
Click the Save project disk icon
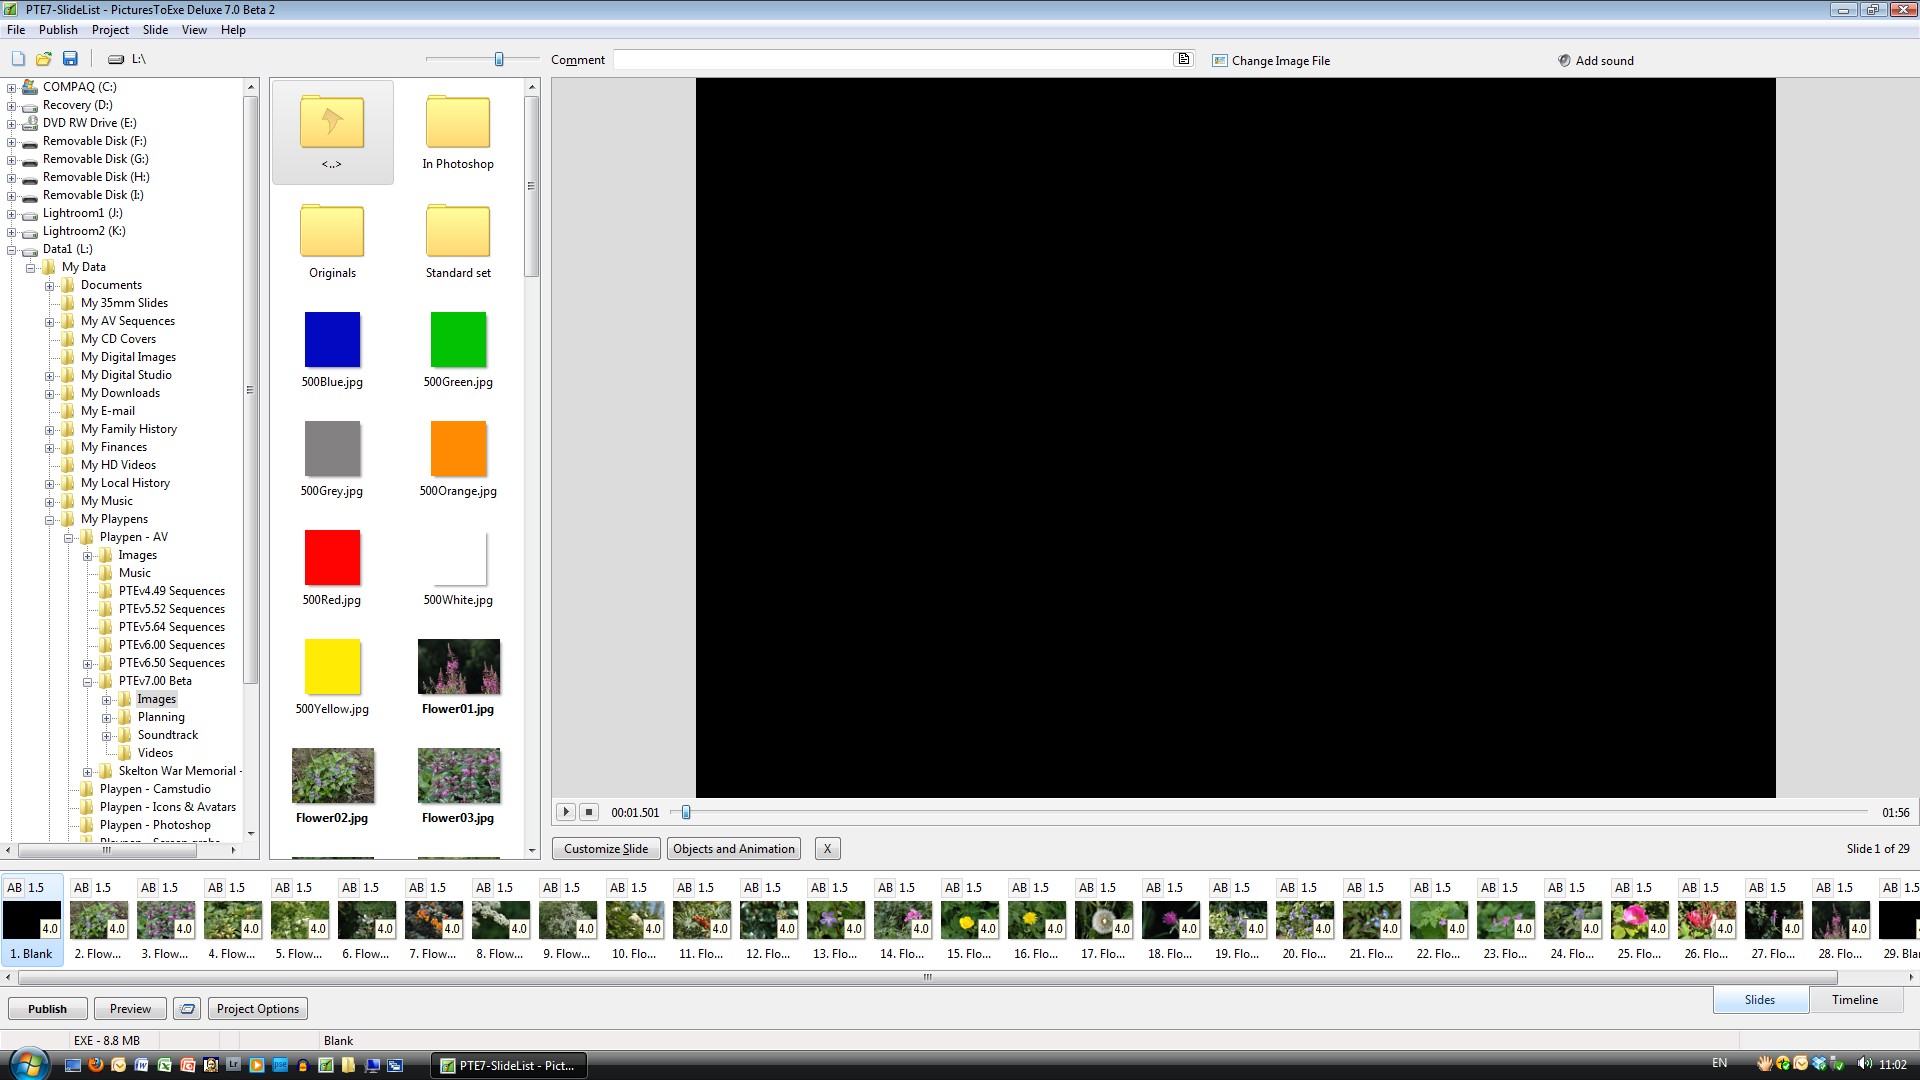70,59
